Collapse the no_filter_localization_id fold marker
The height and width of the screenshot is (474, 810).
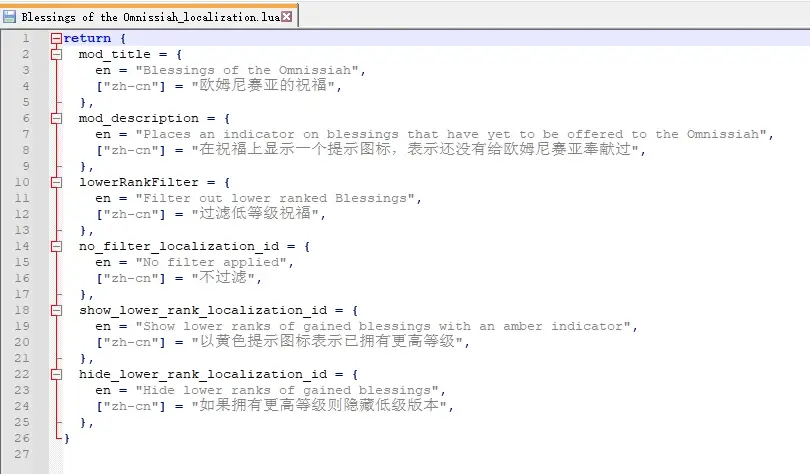(x=56, y=246)
